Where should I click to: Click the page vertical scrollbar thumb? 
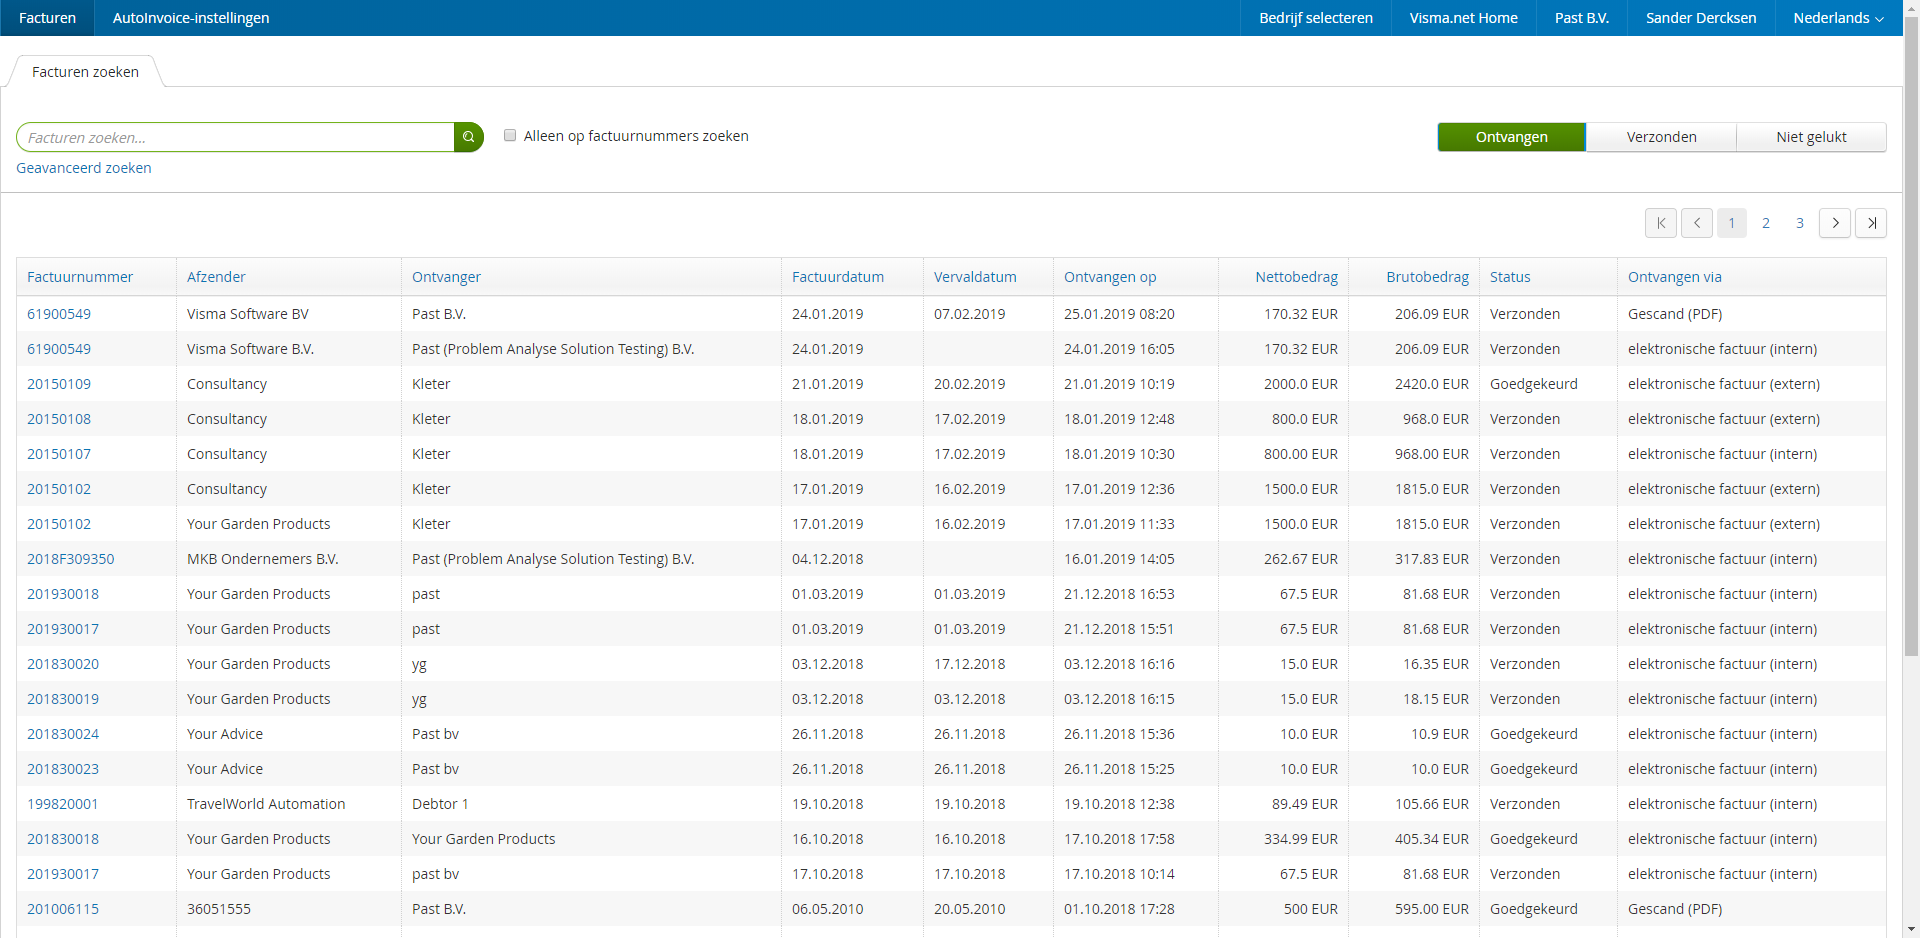[x=1911, y=337]
